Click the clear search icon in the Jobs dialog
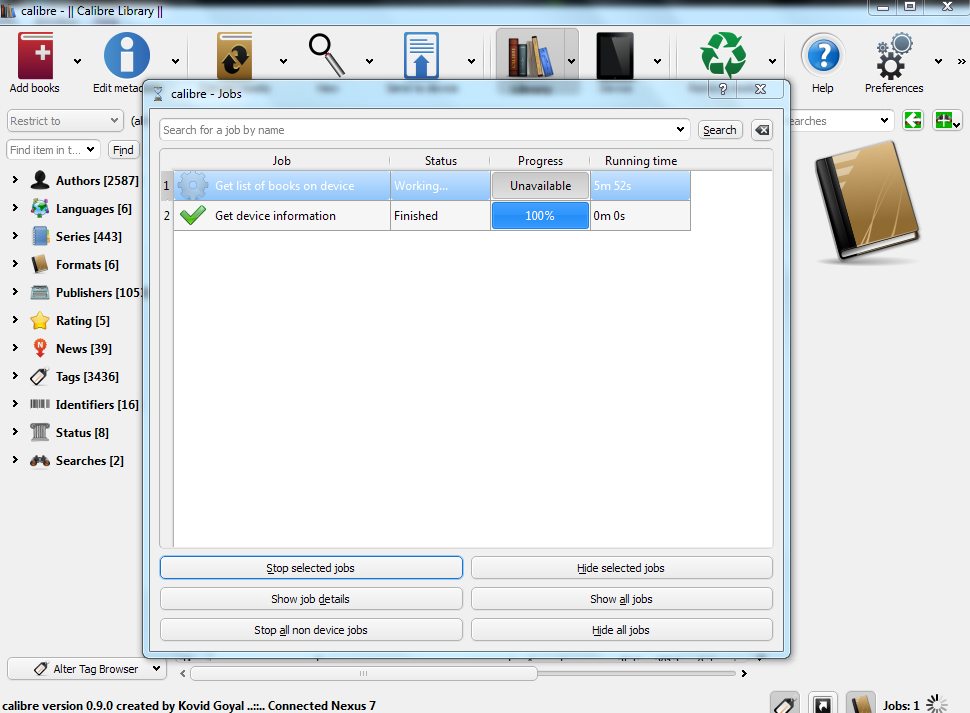Screen dimensions: 970x713 (762, 130)
